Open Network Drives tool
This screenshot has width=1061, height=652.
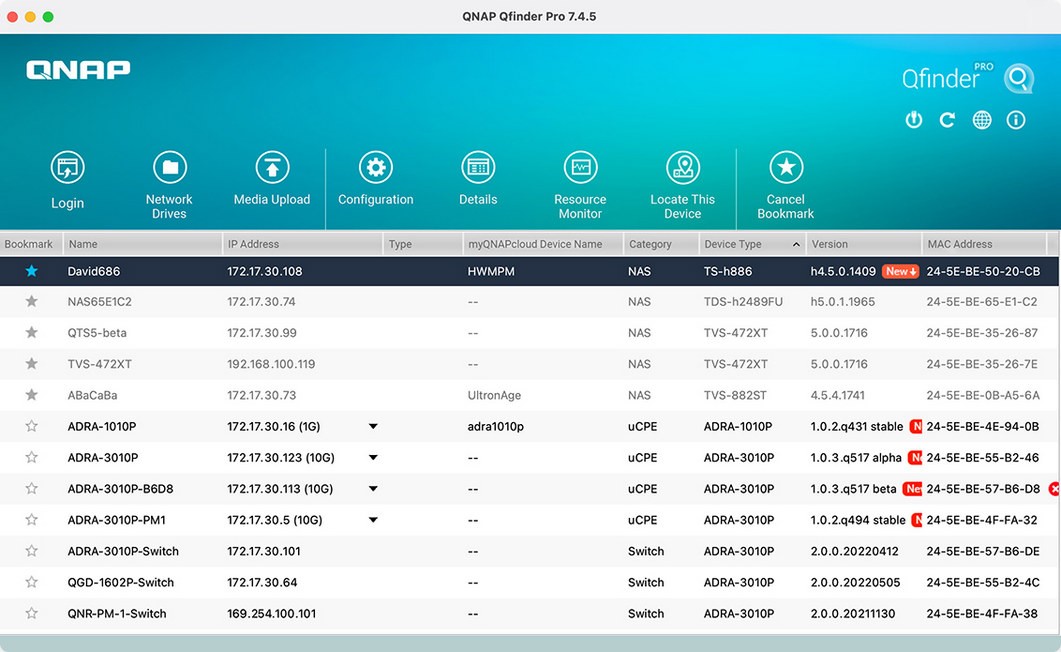(x=170, y=168)
